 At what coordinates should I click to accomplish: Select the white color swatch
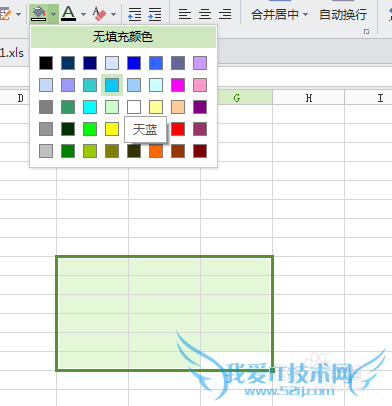coord(134,107)
